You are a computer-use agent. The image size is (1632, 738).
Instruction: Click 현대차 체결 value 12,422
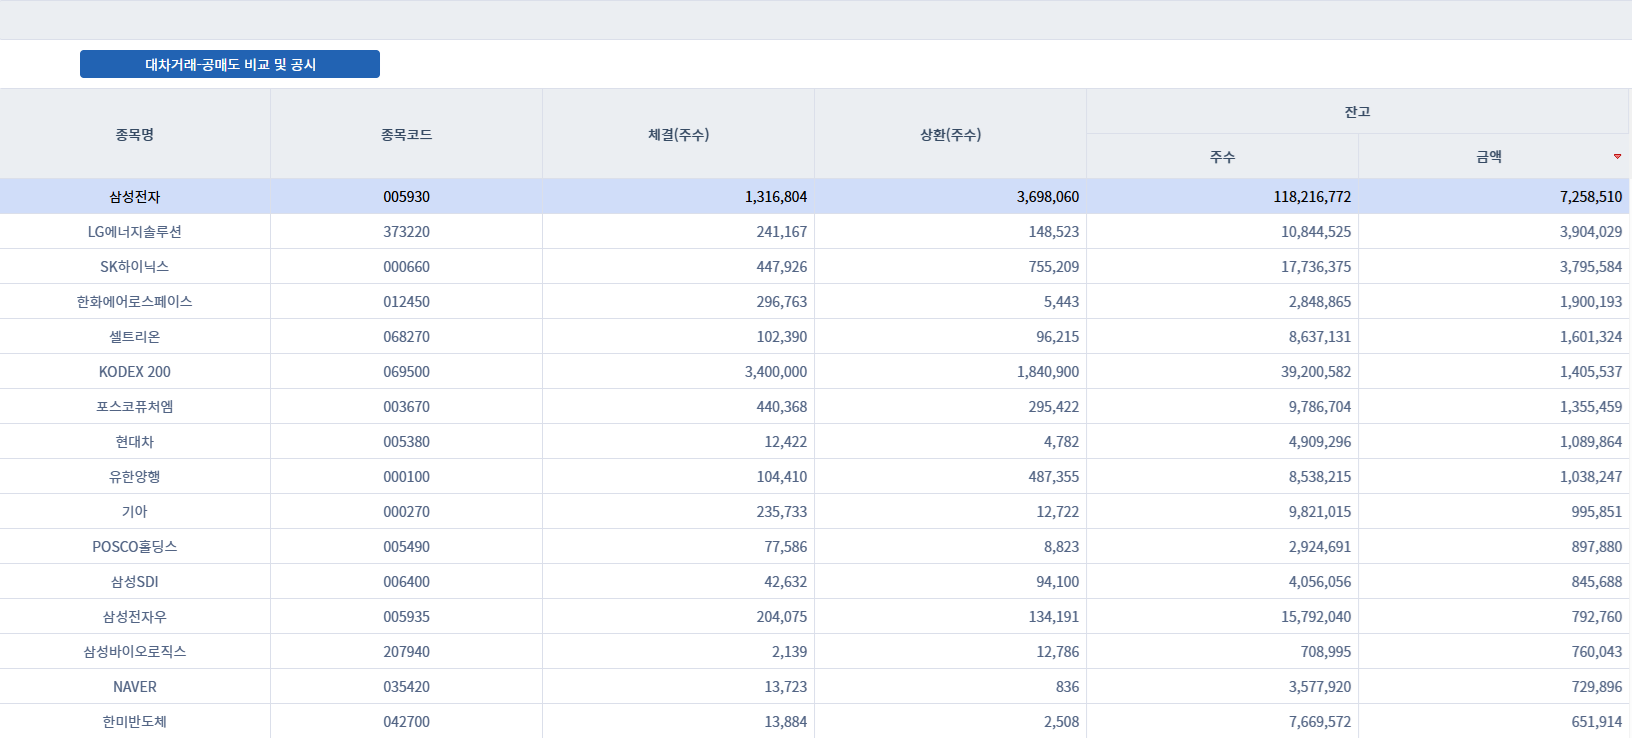(786, 442)
